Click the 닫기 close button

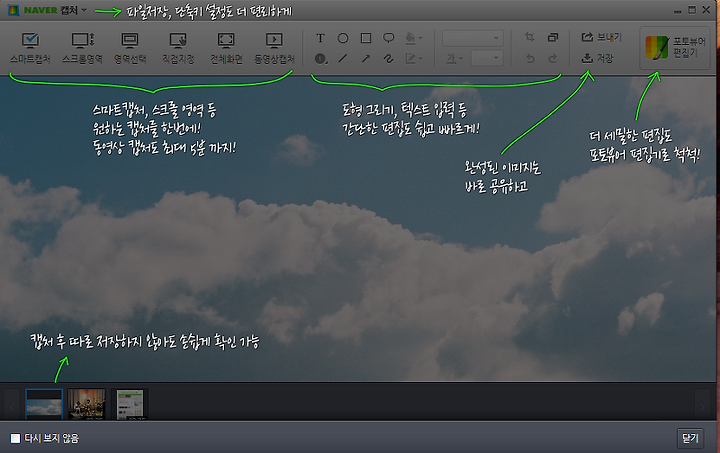pos(690,439)
